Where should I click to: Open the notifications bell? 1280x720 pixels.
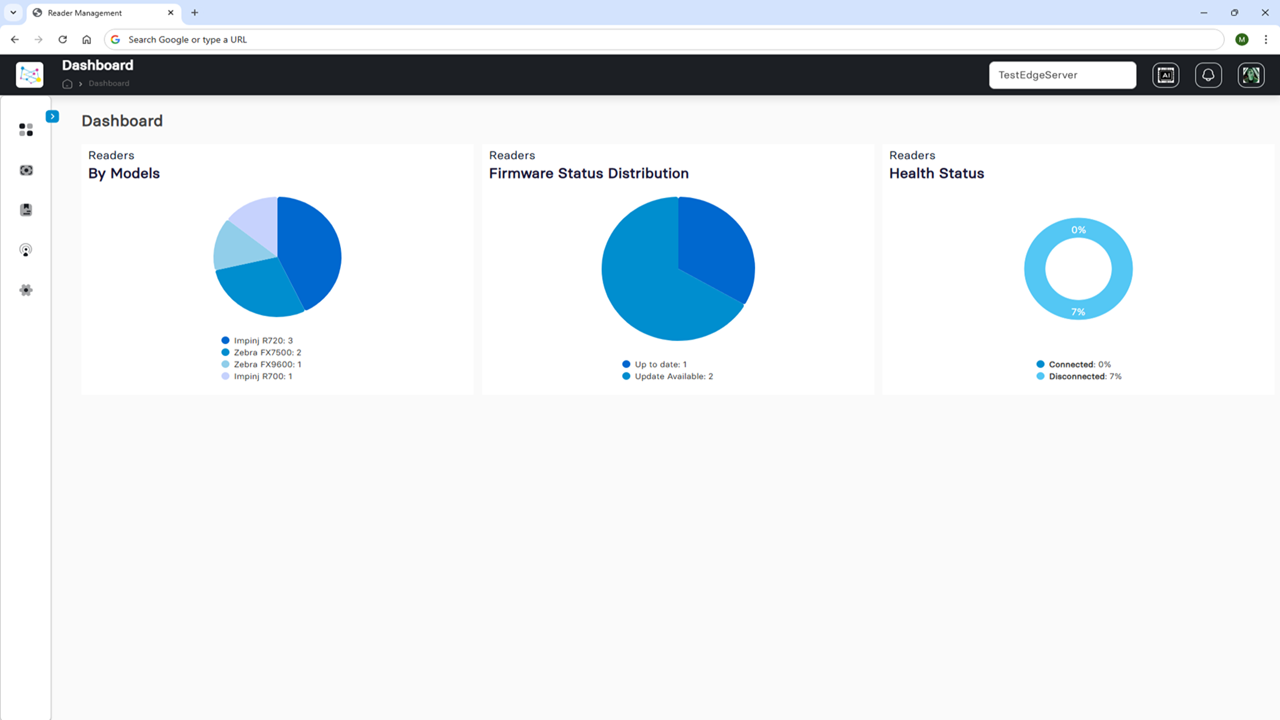tap(1208, 75)
